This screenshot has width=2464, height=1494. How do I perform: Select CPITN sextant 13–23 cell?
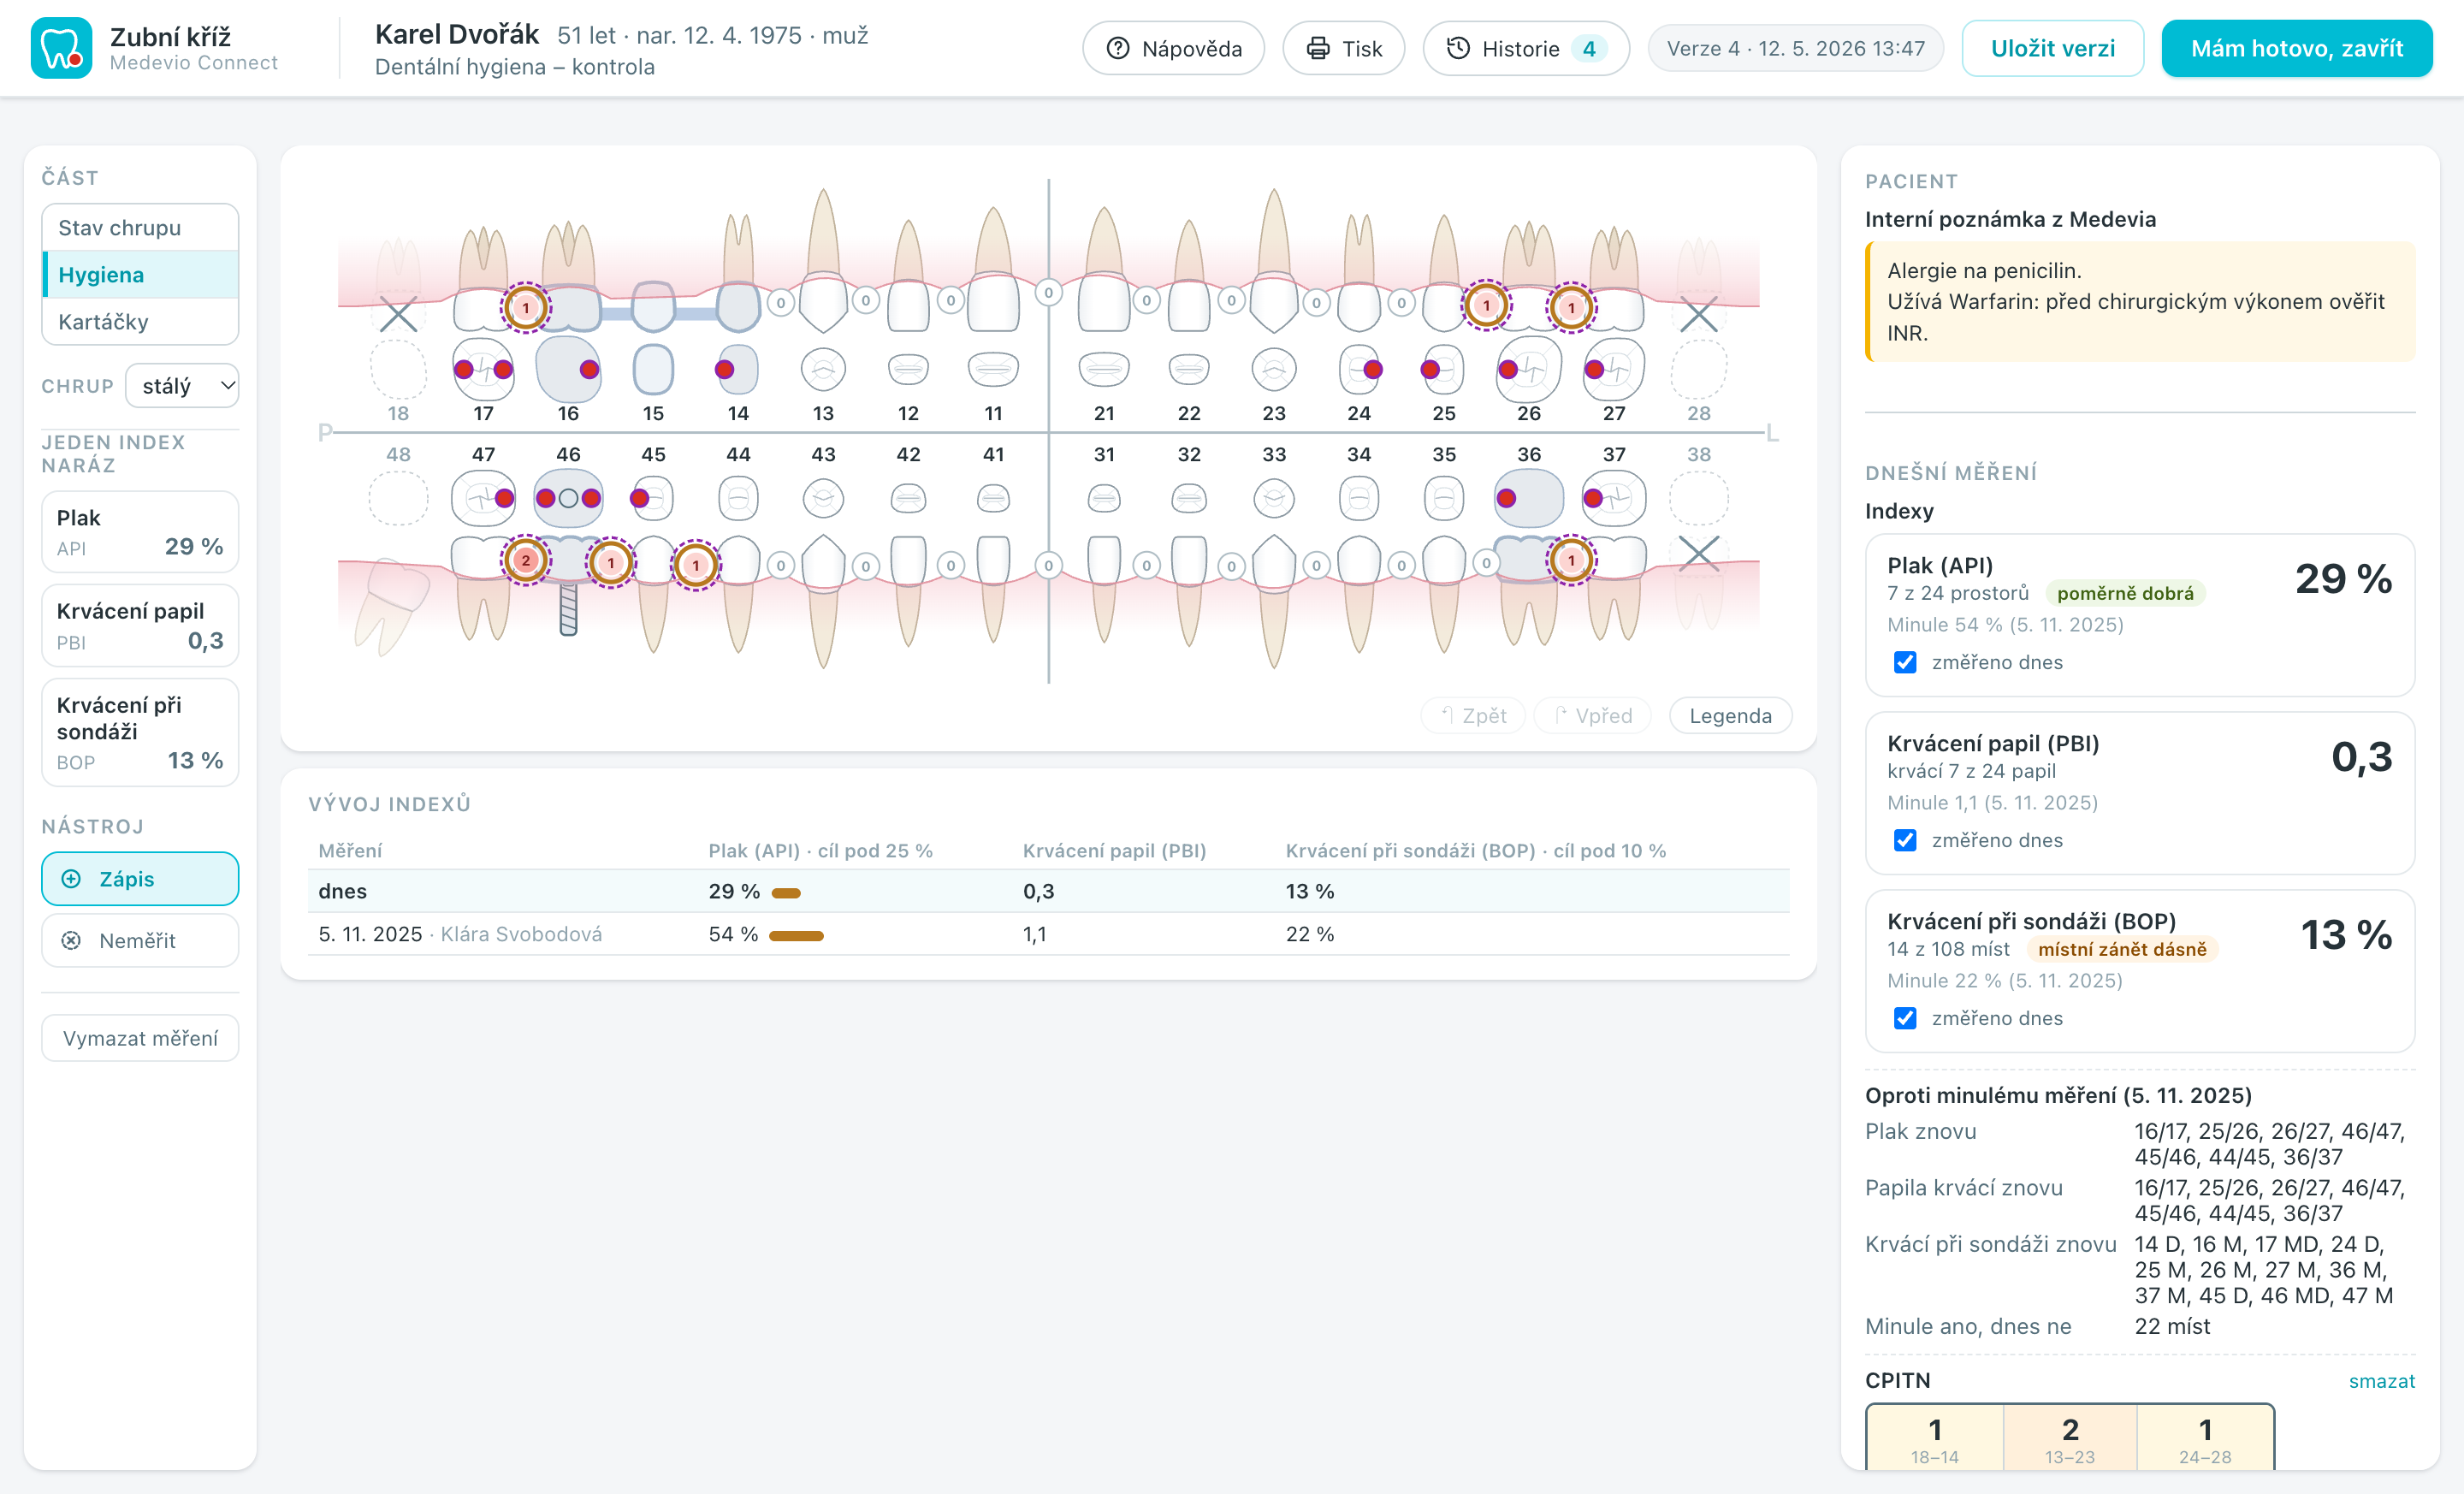pyautogui.click(x=2070, y=1438)
